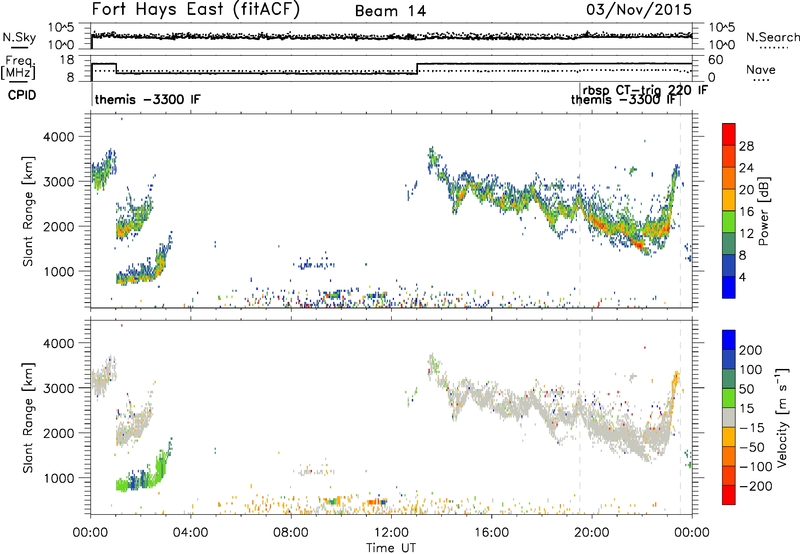Click gray segment of Velocity color bar
Image resolution: width=800 pixels, height=554 pixels.
coord(729,417)
